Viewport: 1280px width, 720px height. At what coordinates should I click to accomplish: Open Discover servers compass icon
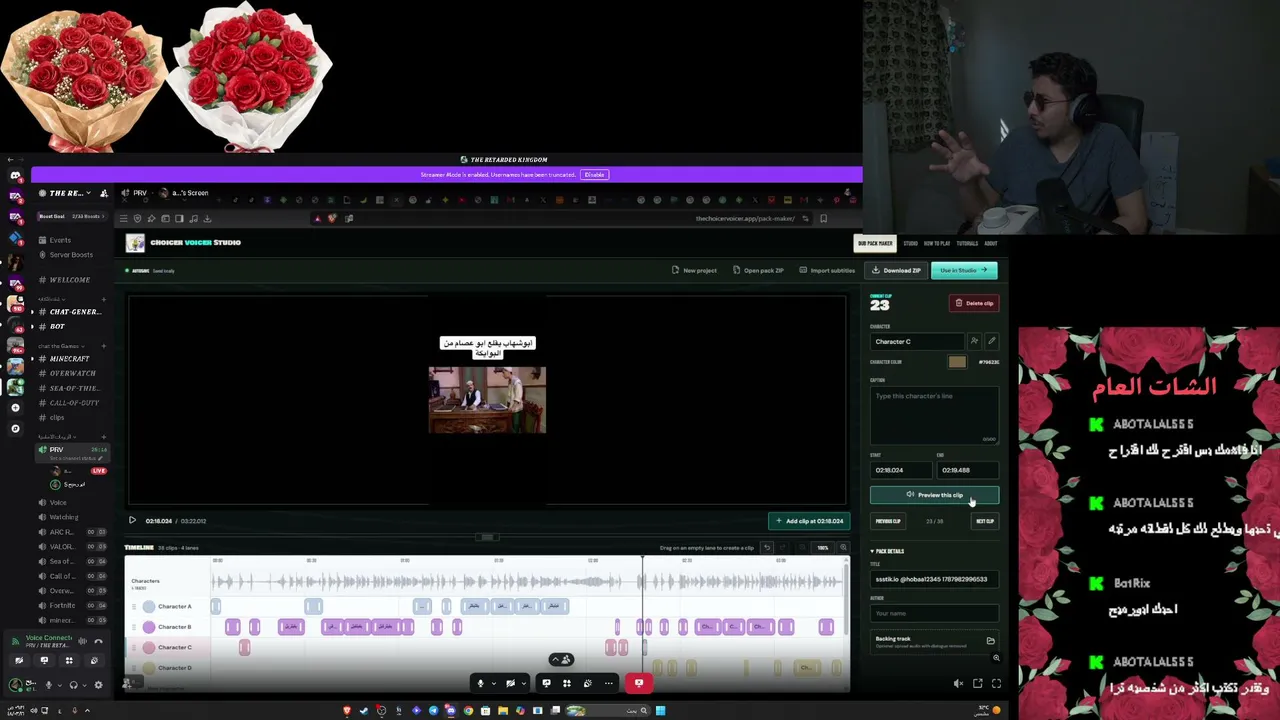(15, 429)
